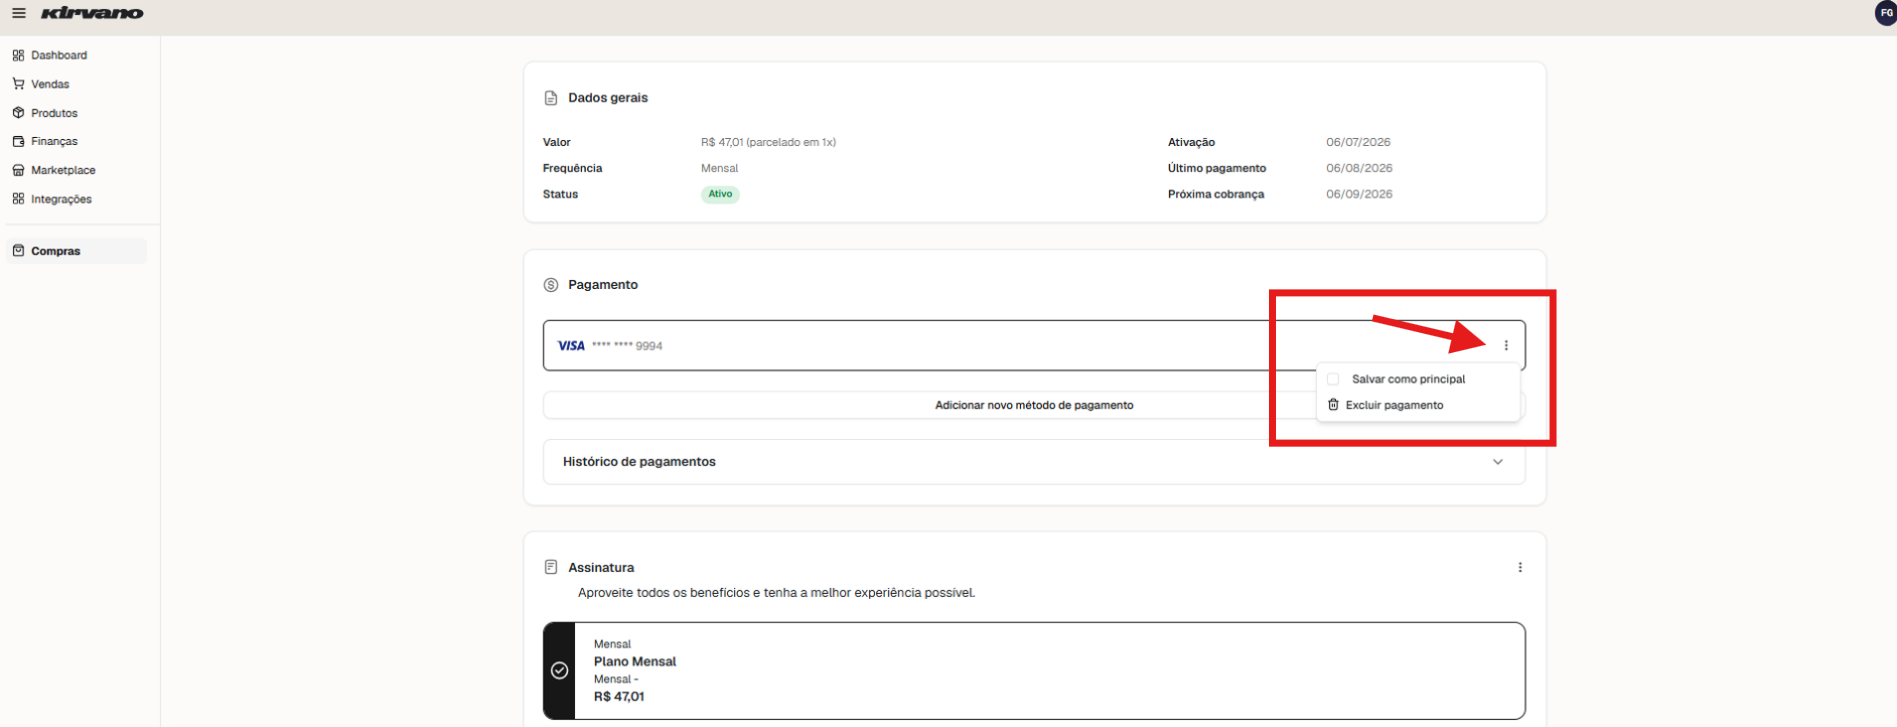The height and width of the screenshot is (727, 1897).
Task: Click the Dashboard grid icon
Action: [x=18, y=55]
